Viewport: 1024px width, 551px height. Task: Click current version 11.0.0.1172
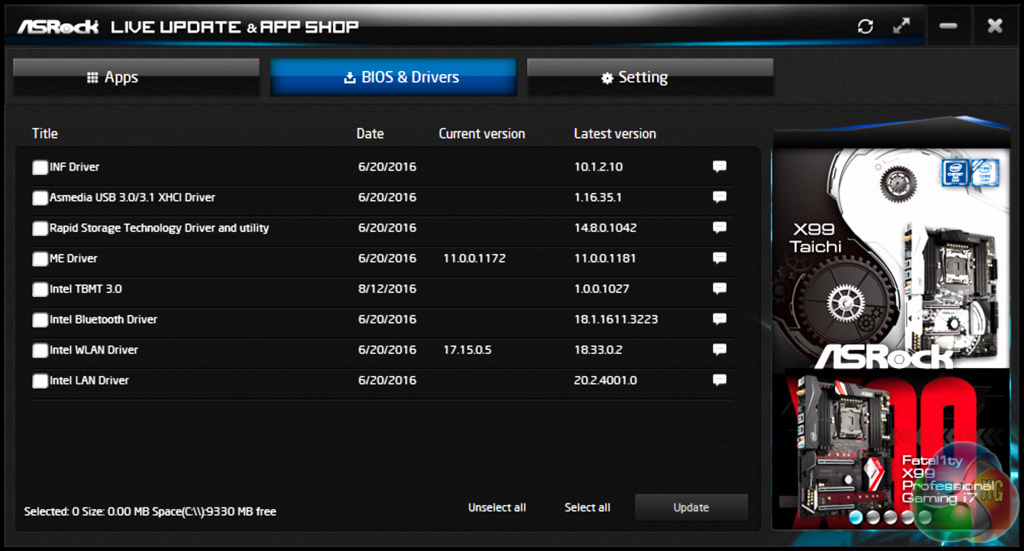tap(474, 258)
